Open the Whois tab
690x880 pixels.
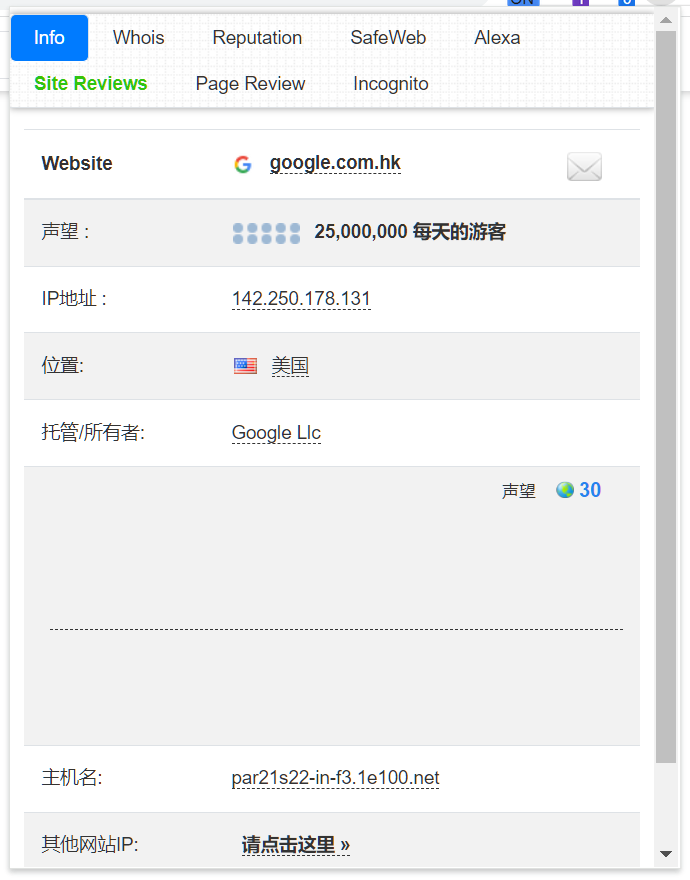coord(139,38)
